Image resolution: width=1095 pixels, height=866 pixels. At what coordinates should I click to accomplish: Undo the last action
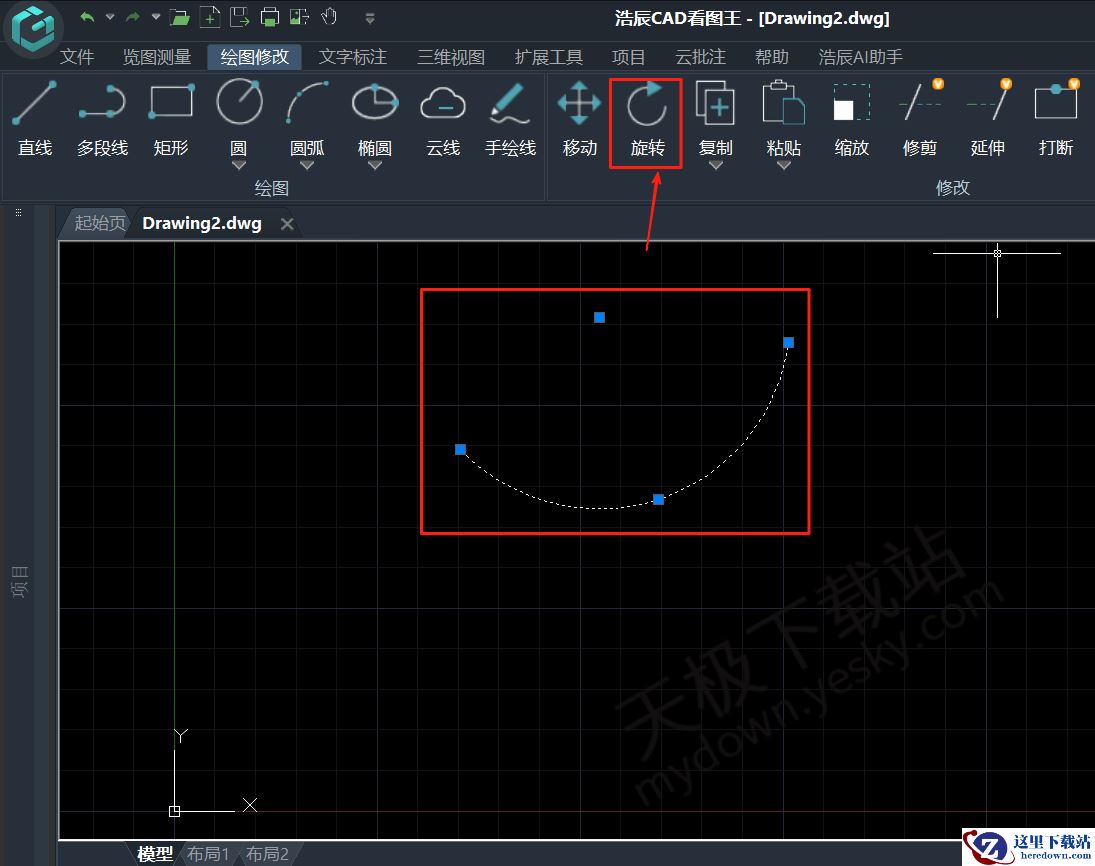coord(87,17)
